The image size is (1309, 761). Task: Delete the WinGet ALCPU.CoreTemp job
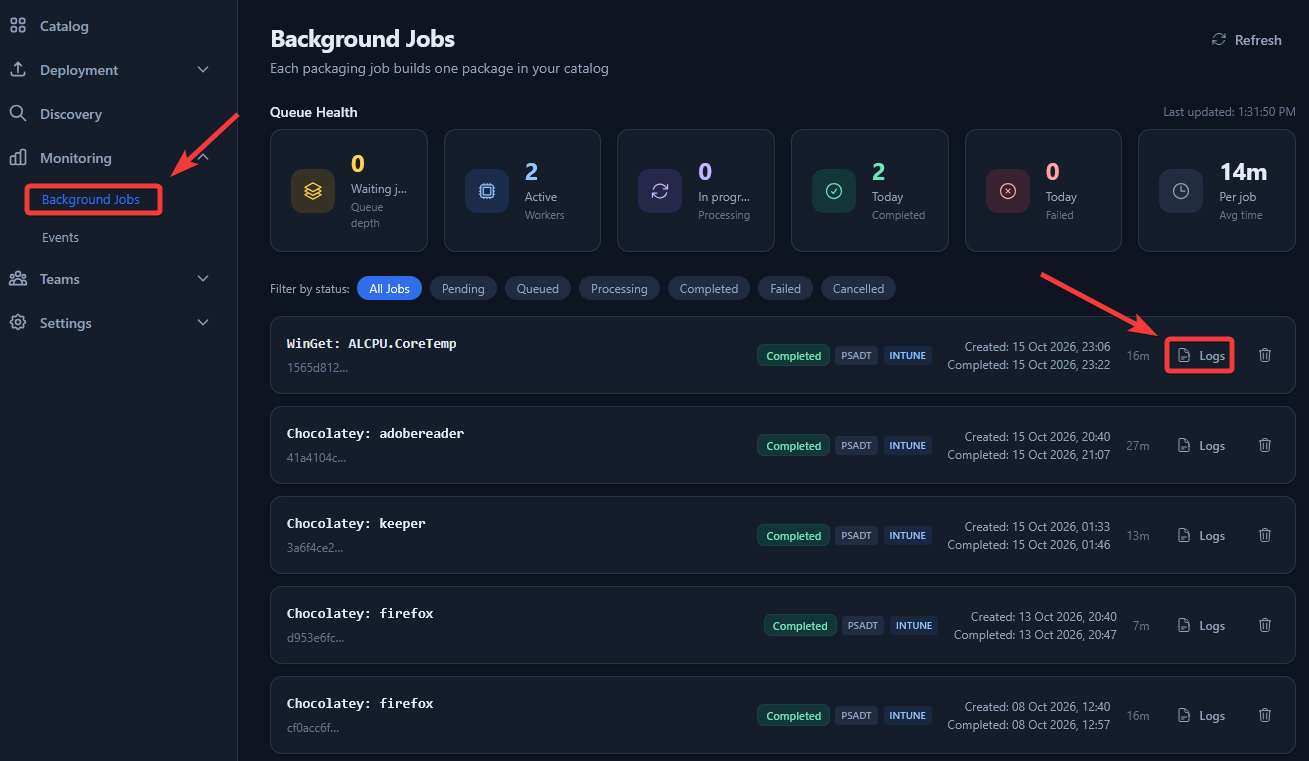point(1265,355)
